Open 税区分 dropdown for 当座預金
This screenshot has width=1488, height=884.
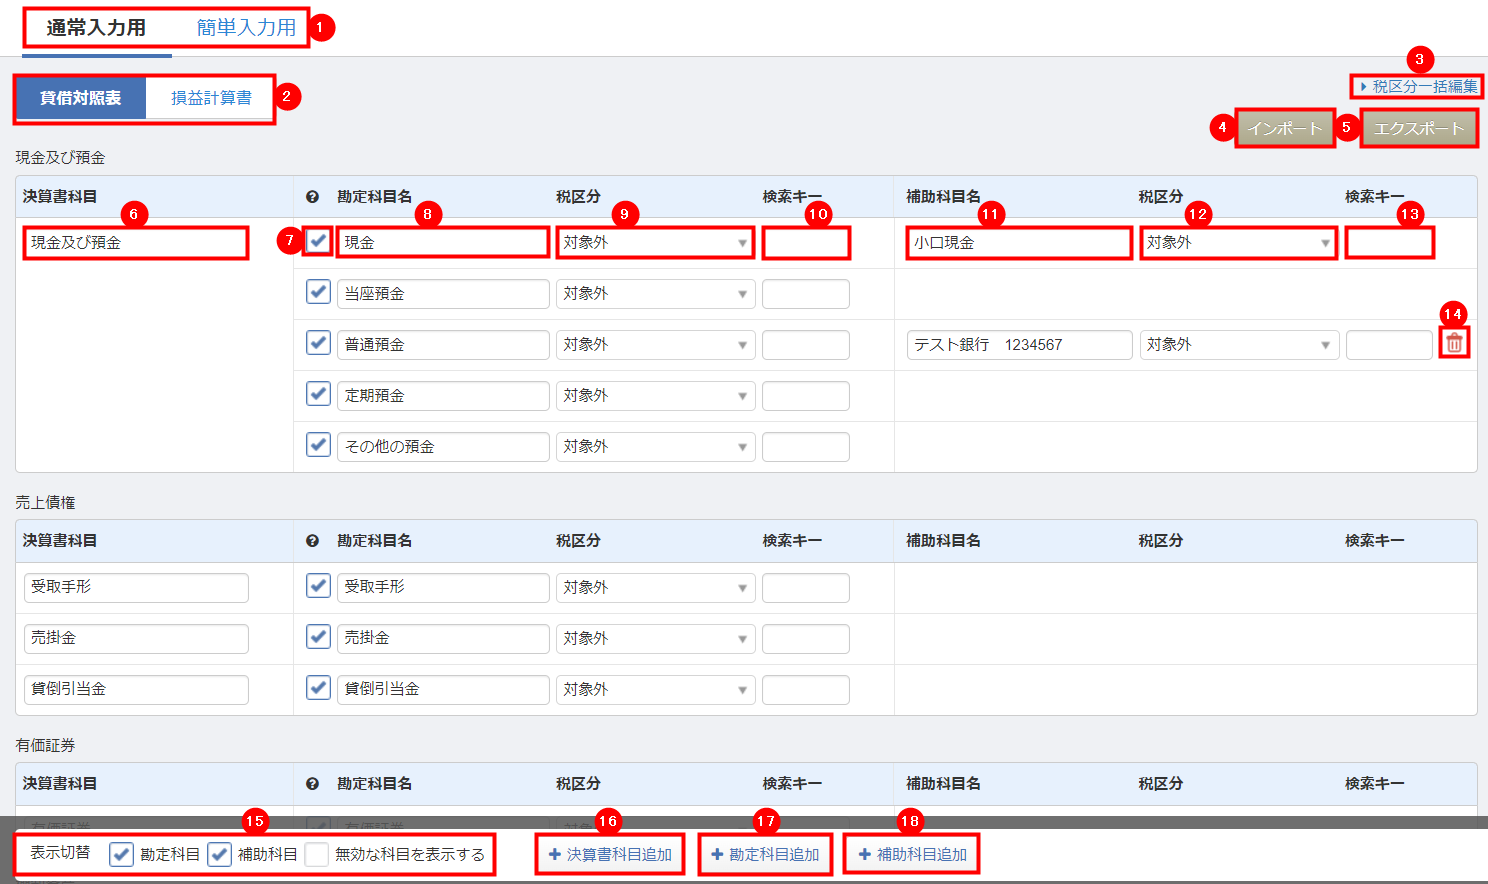coord(655,294)
